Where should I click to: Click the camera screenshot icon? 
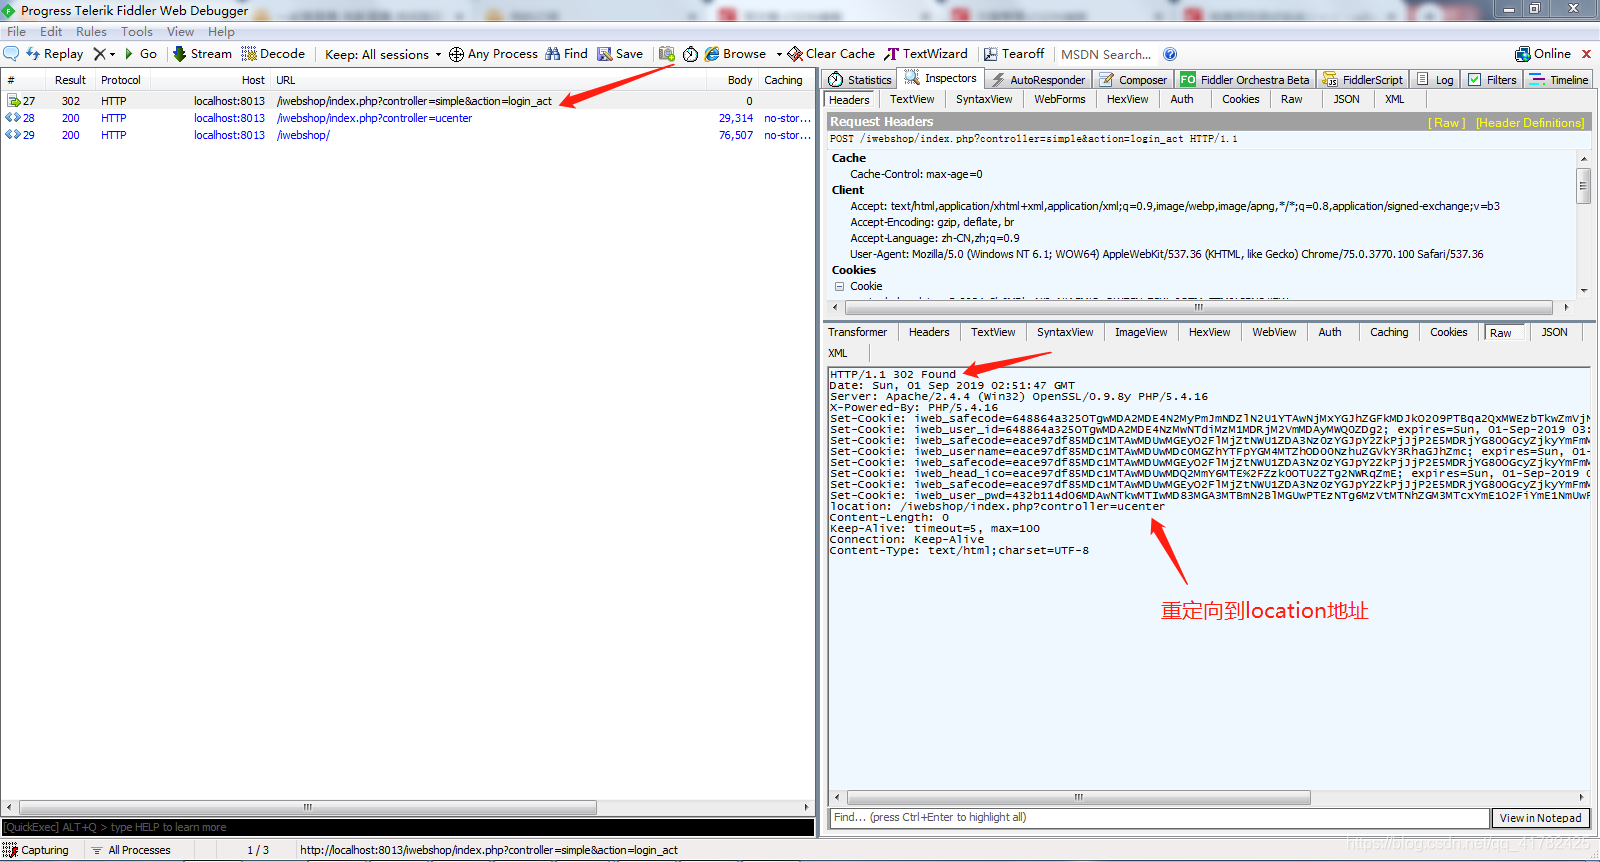coord(667,54)
